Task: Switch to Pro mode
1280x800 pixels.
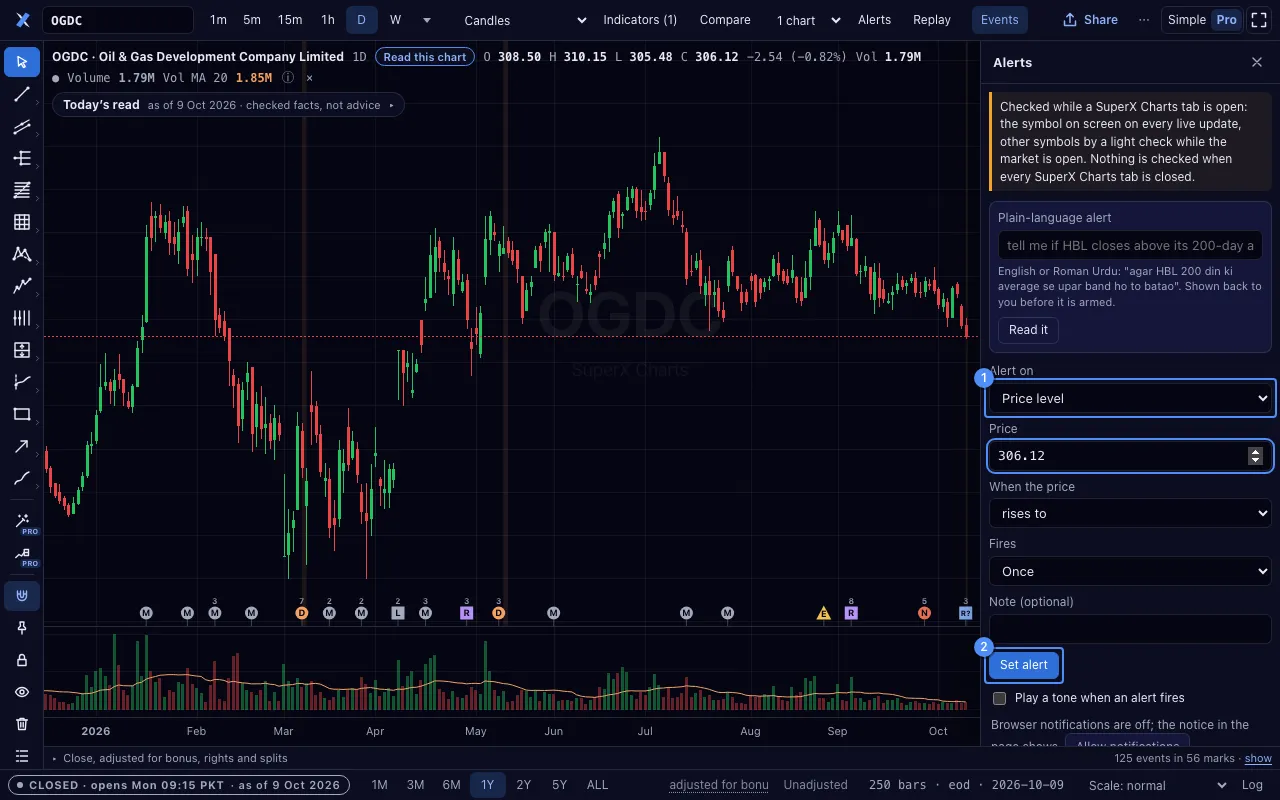Action: pos(1226,20)
